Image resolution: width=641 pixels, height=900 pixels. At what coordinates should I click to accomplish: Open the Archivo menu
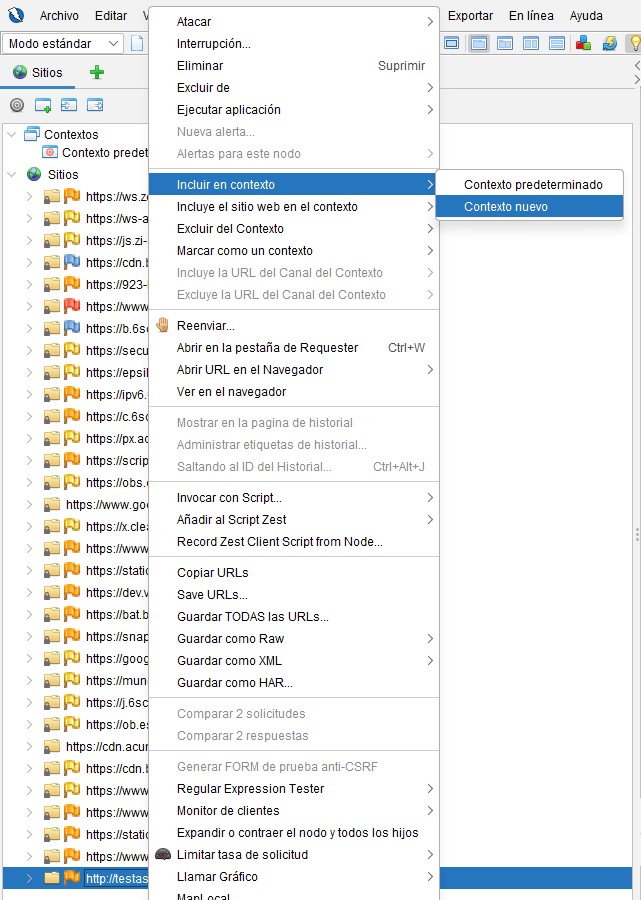59,16
